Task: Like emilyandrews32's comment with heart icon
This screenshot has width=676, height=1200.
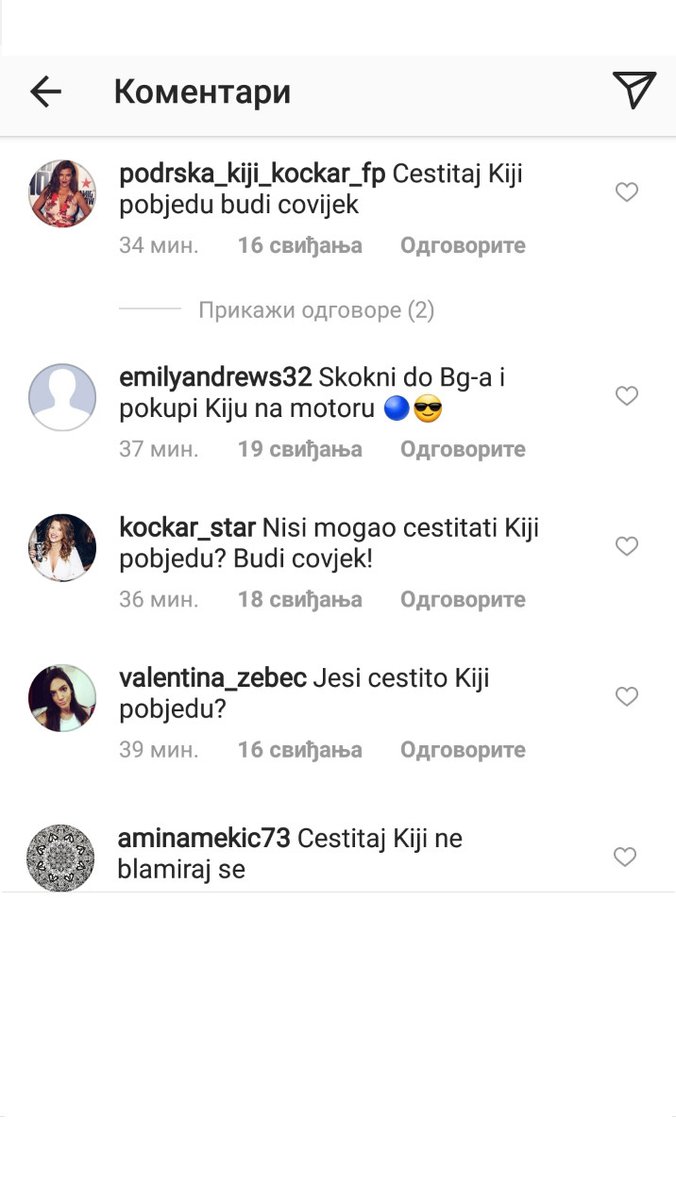Action: click(627, 396)
